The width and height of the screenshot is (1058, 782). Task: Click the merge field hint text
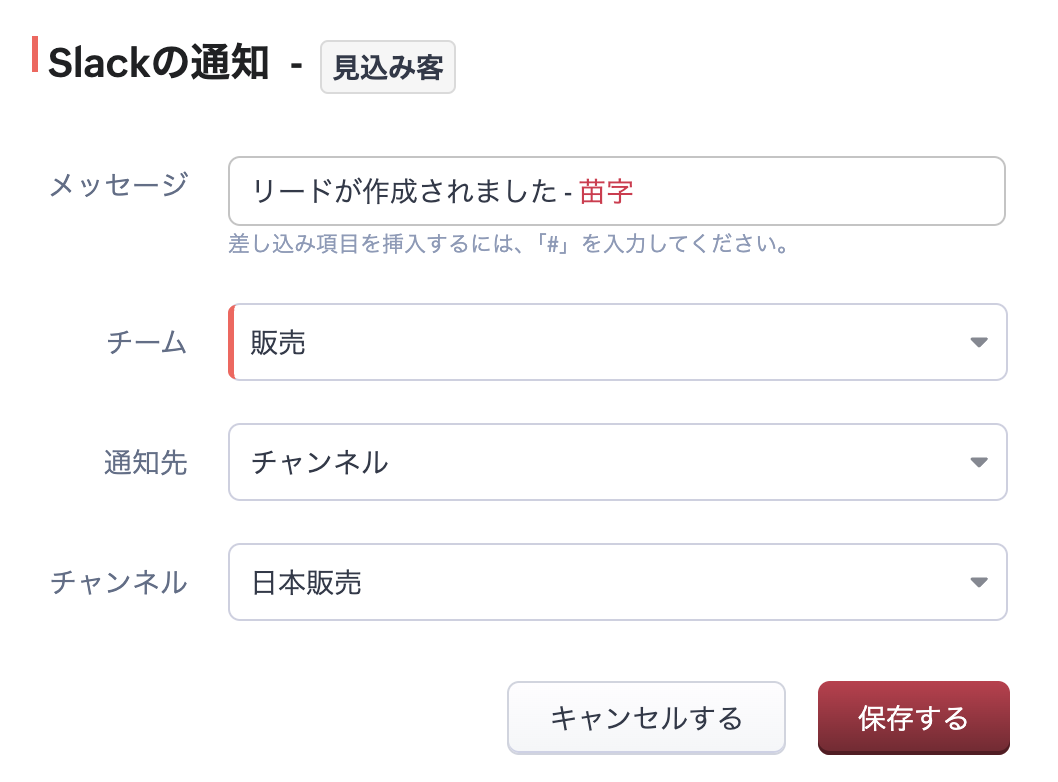[x=508, y=244]
